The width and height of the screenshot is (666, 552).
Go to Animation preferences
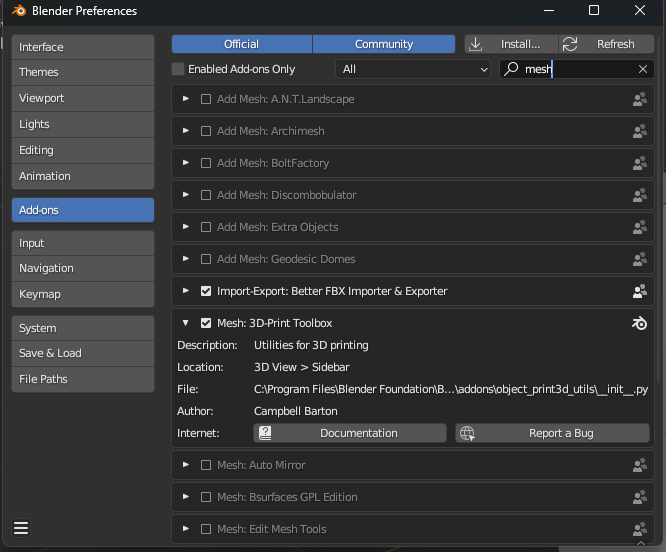[x=83, y=176]
